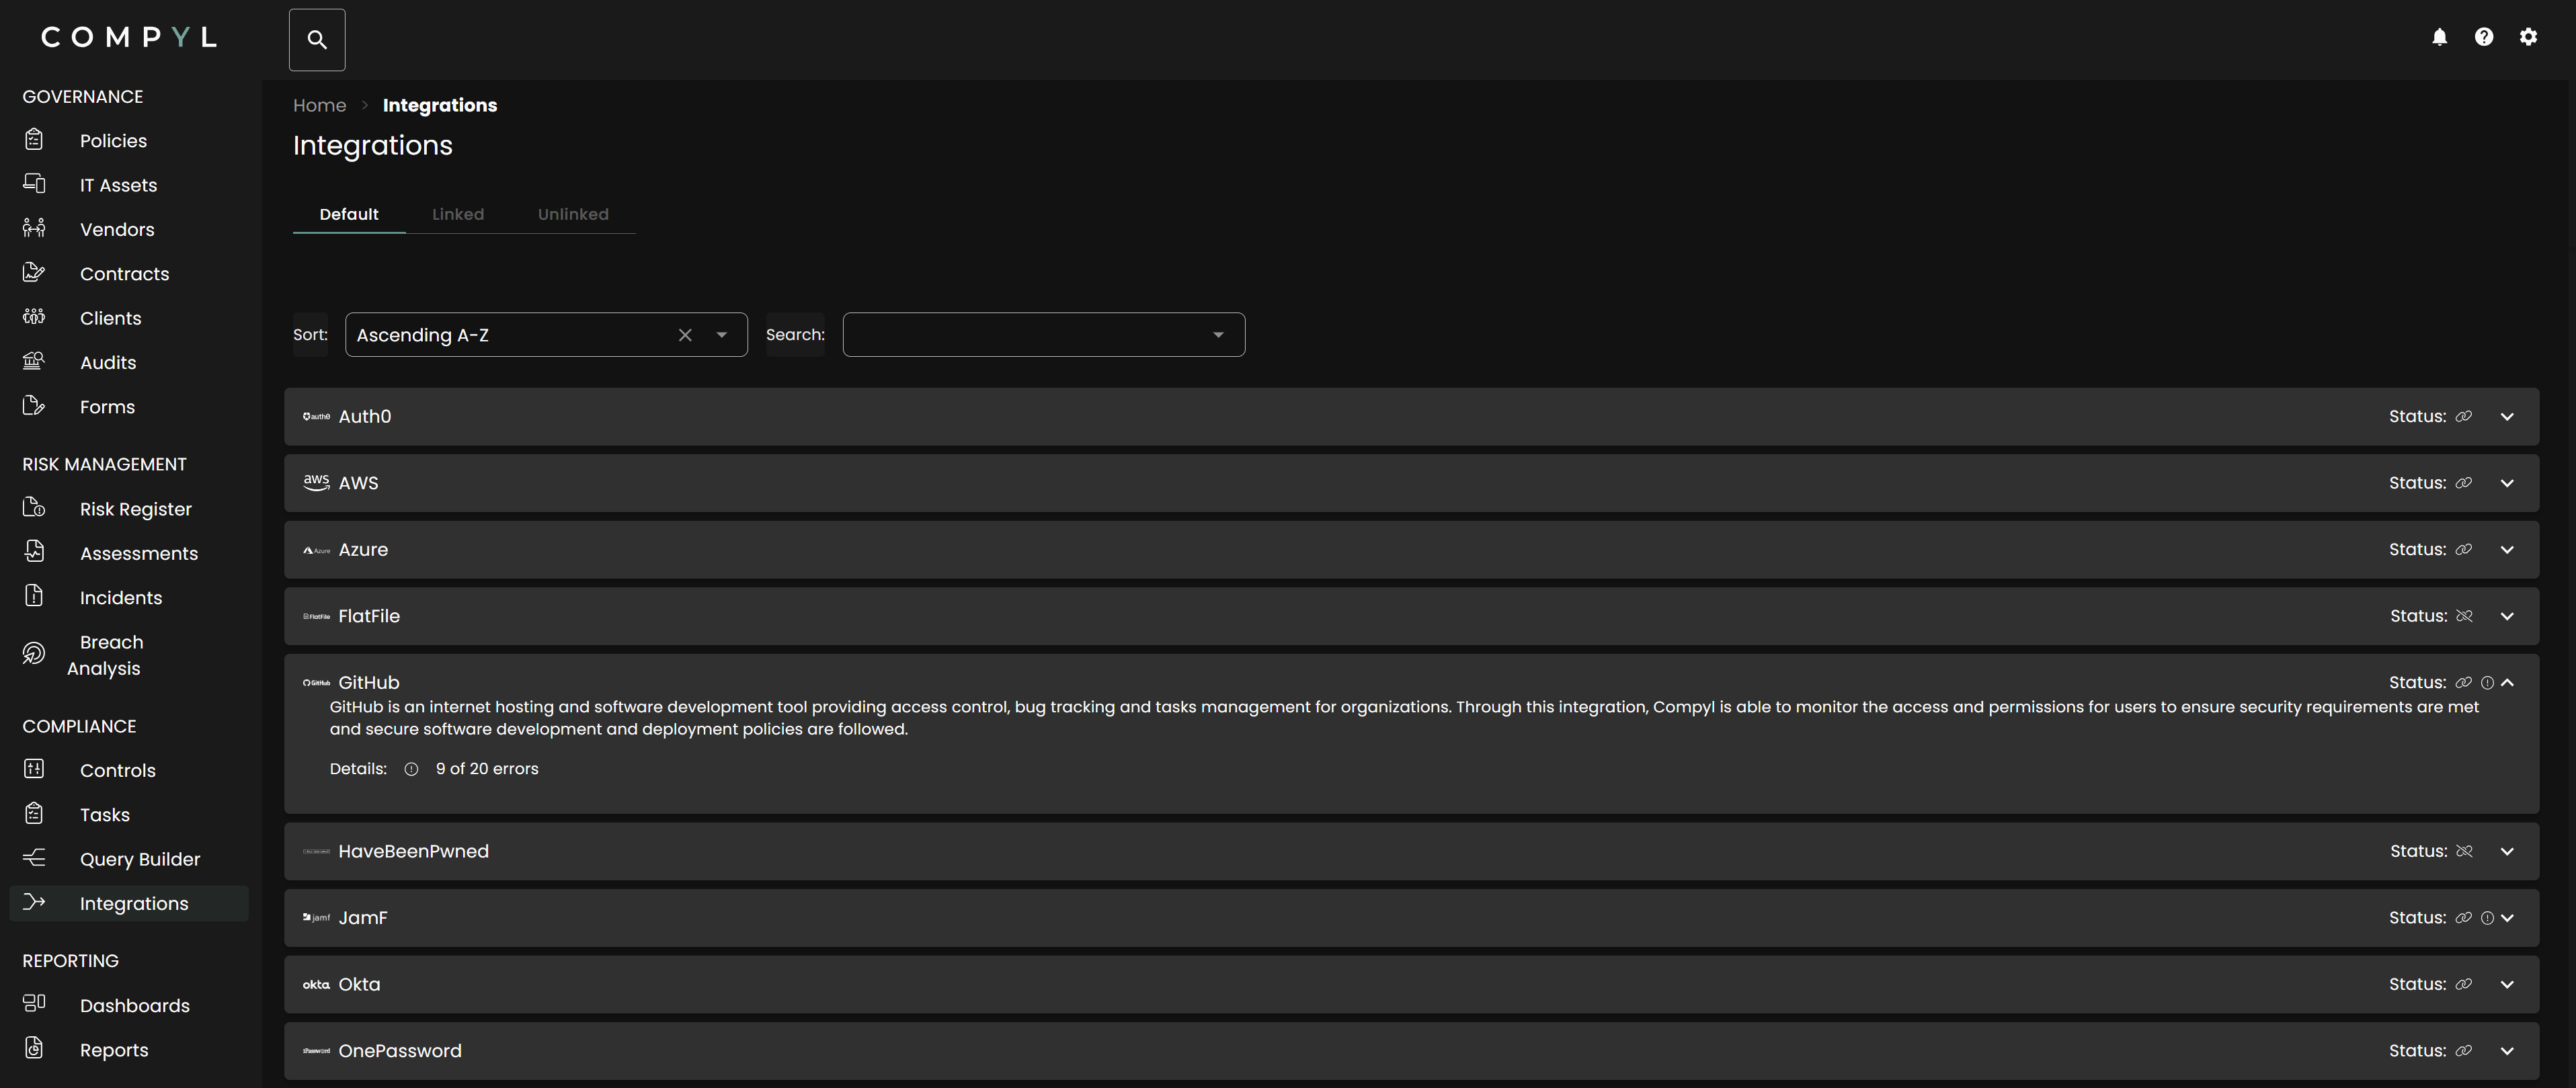Clear the Ascending A-Z sort selection

[685, 335]
